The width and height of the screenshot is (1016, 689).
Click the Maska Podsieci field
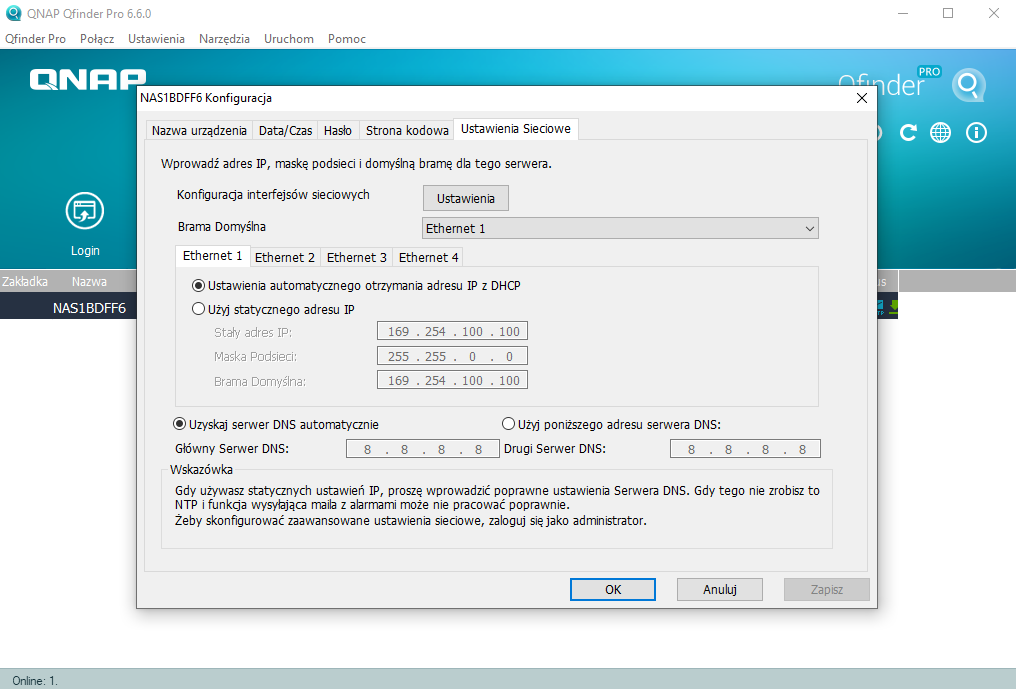coord(452,356)
